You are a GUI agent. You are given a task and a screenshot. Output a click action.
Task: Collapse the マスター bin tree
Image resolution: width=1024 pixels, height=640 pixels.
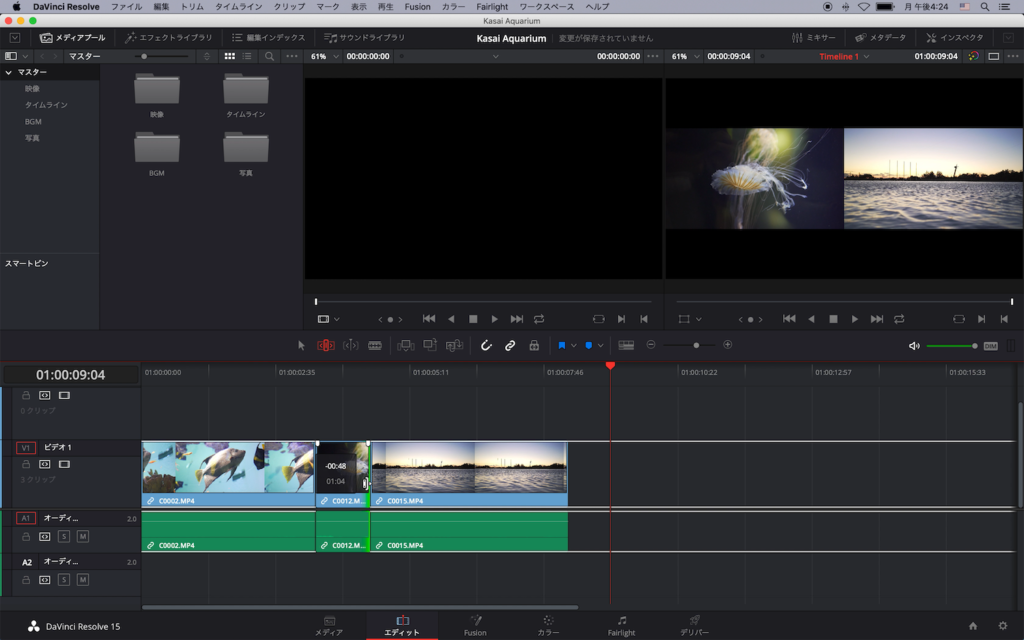tap(9, 73)
